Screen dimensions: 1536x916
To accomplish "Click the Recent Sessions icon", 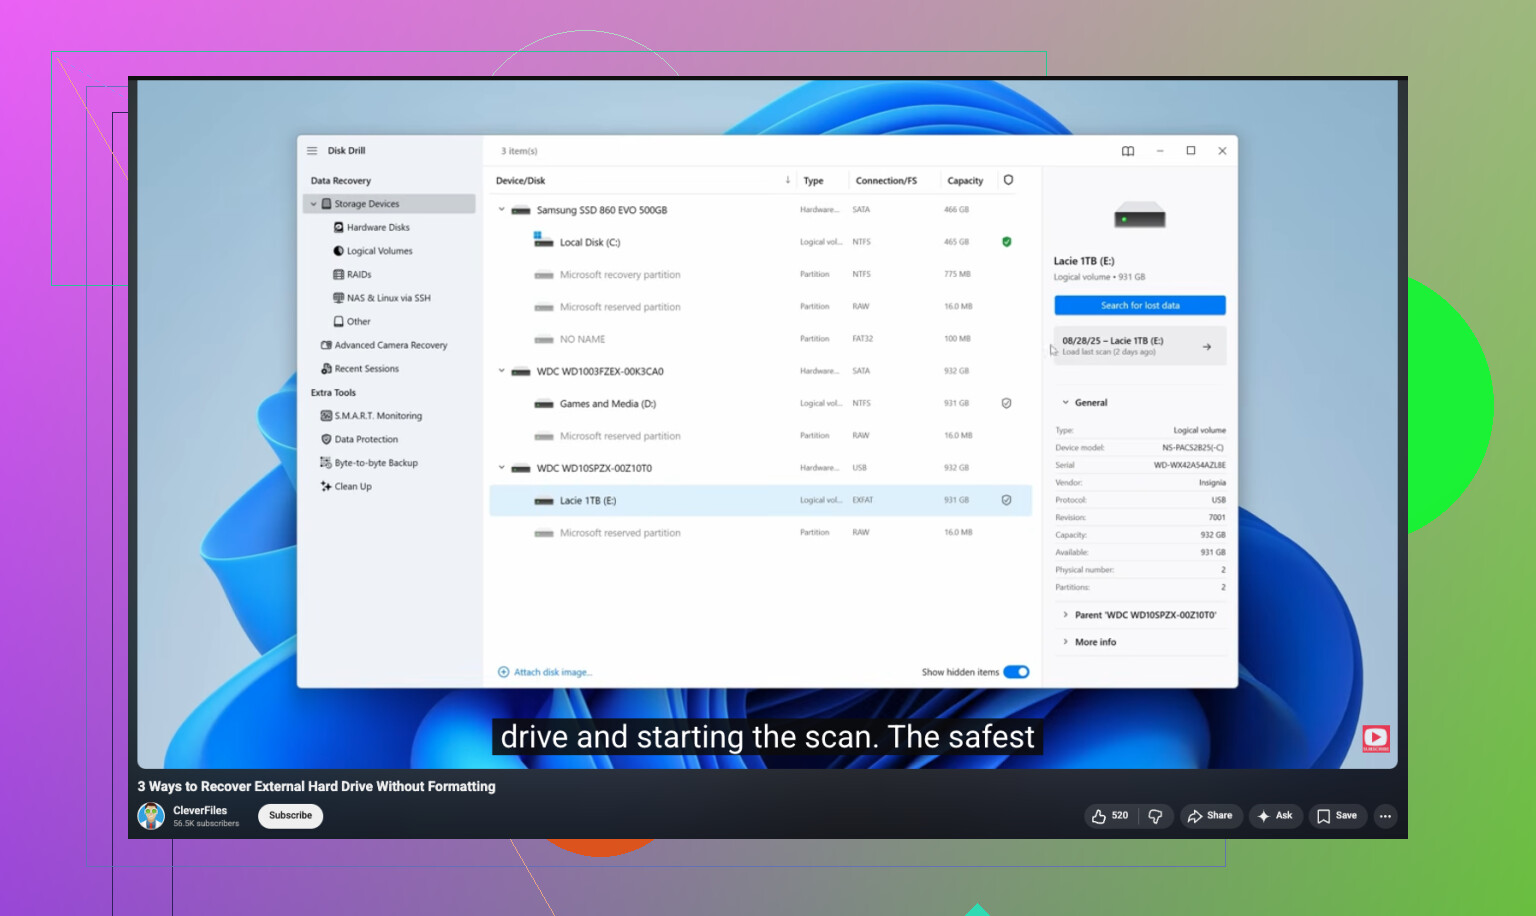I will click(326, 369).
